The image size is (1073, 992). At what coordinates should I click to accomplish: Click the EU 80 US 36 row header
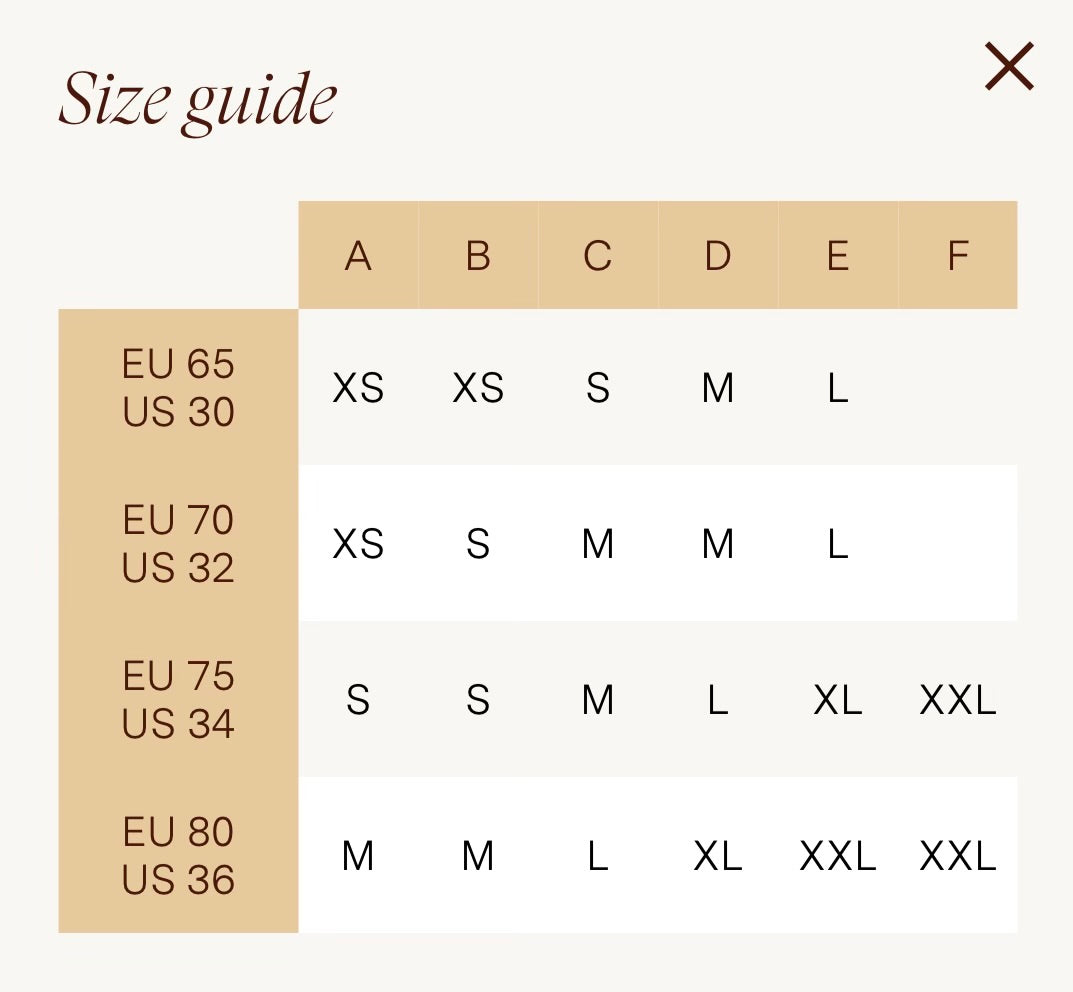click(x=179, y=855)
